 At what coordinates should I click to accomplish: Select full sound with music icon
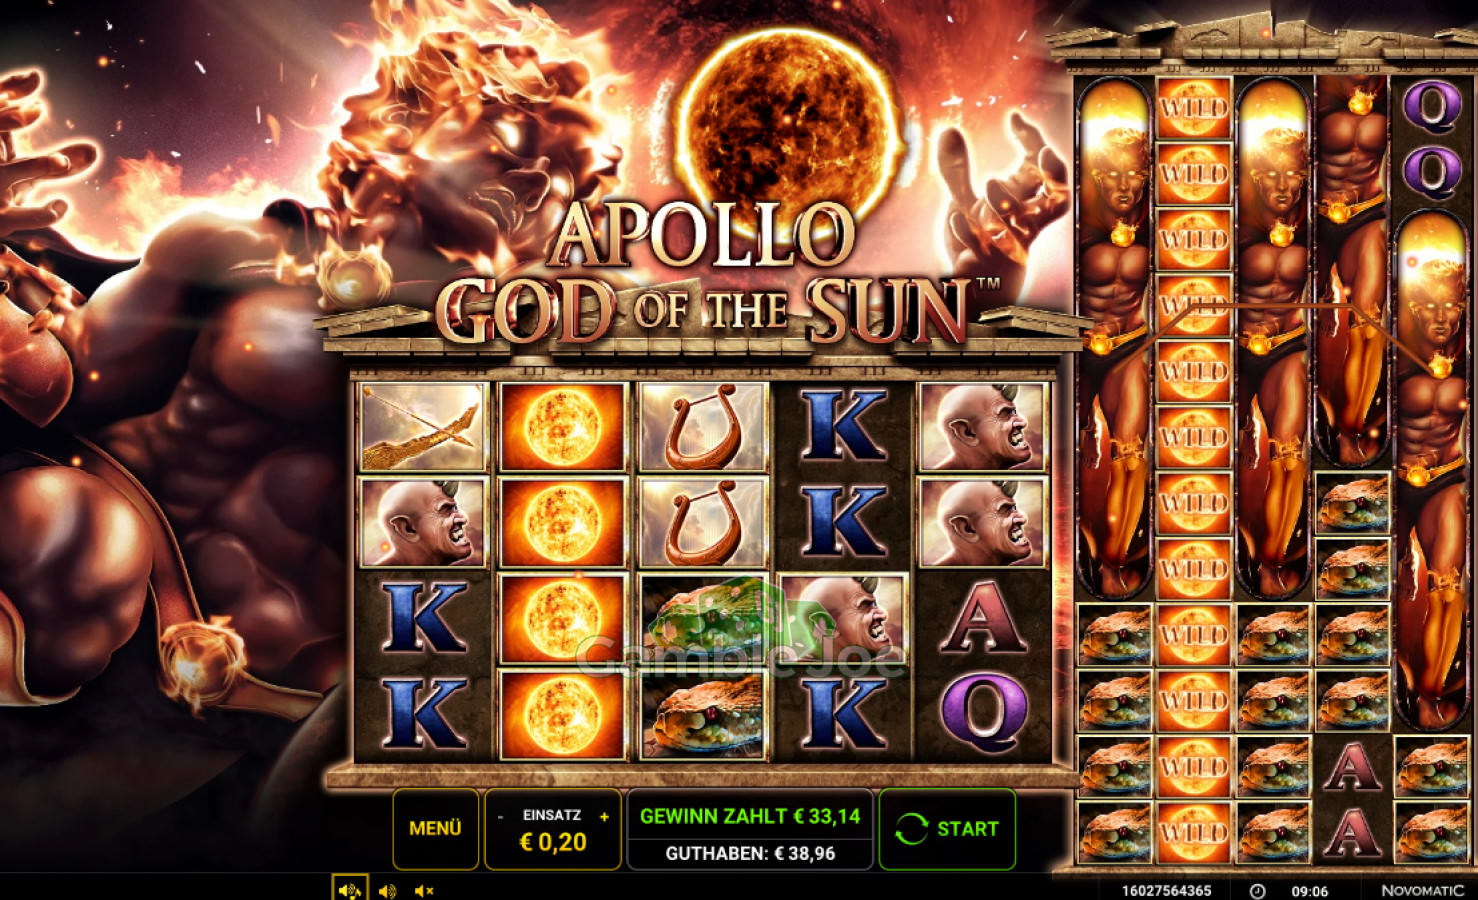349,890
